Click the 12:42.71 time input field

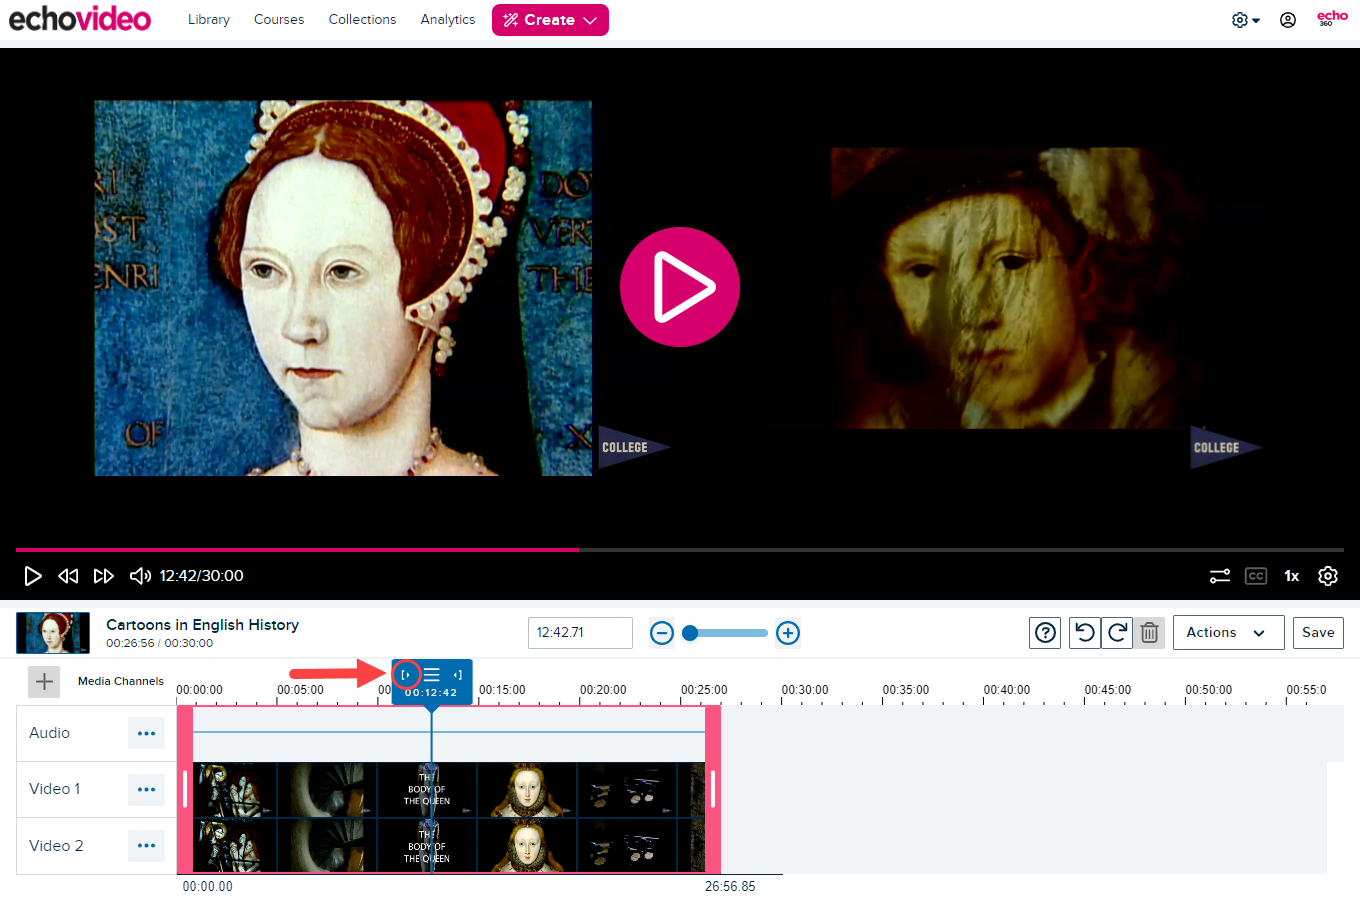[x=580, y=633]
